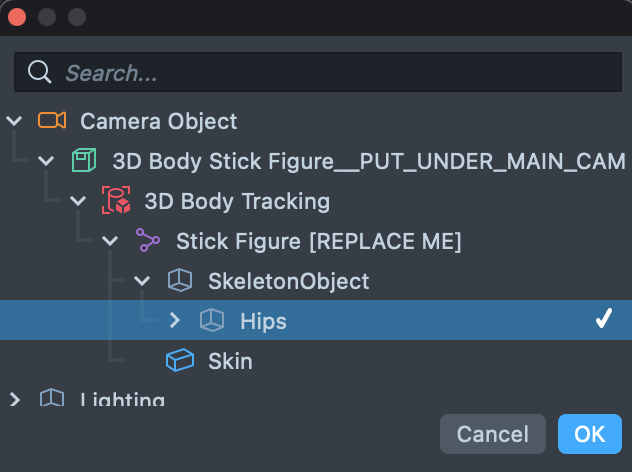Click the Lighting object icon
The width and height of the screenshot is (632, 472).
[x=52, y=399]
